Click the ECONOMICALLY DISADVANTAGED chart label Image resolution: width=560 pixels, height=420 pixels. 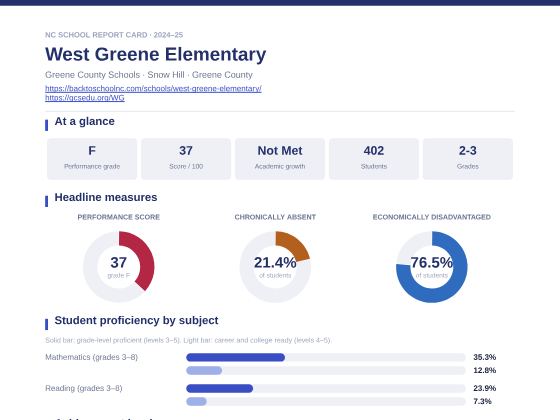tap(431, 217)
